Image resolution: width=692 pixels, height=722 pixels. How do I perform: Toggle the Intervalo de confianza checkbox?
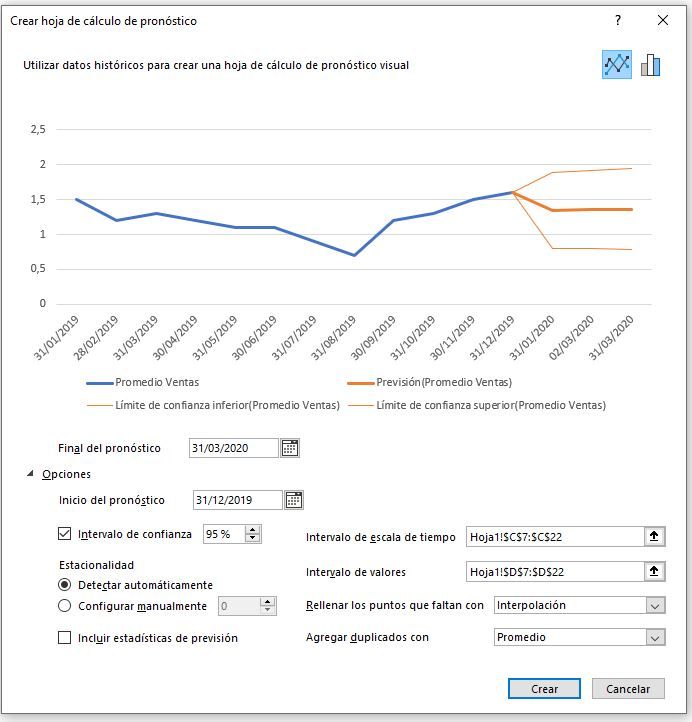(x=64, y=534)
